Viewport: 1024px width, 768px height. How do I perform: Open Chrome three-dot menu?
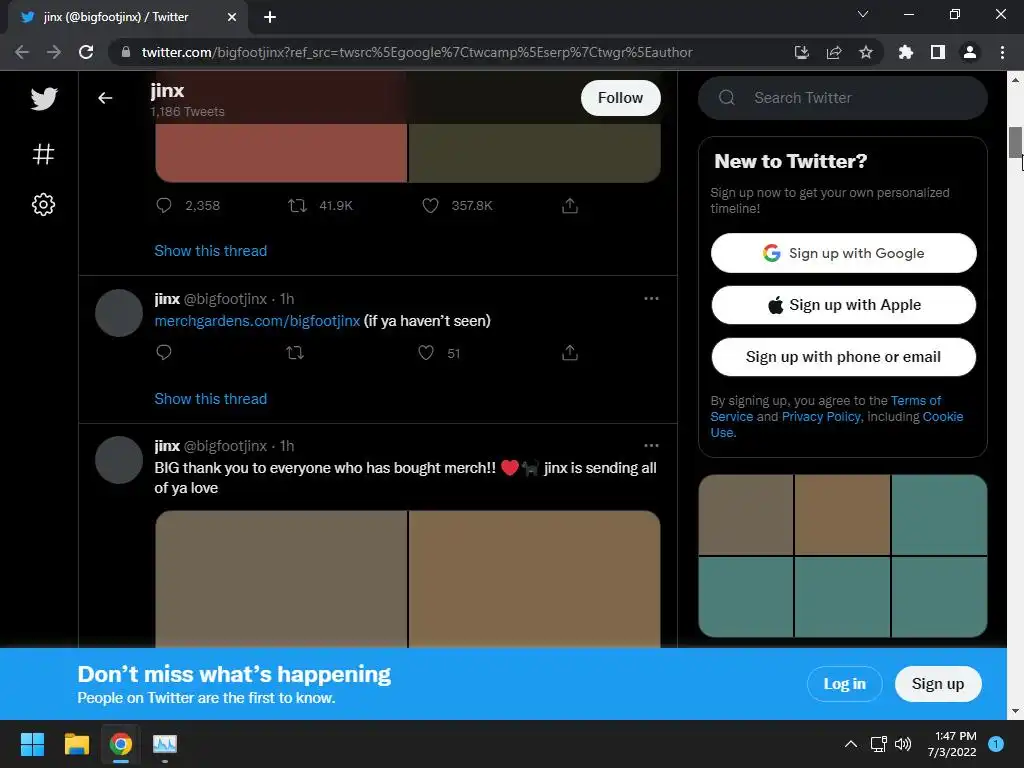(1002, 52)
